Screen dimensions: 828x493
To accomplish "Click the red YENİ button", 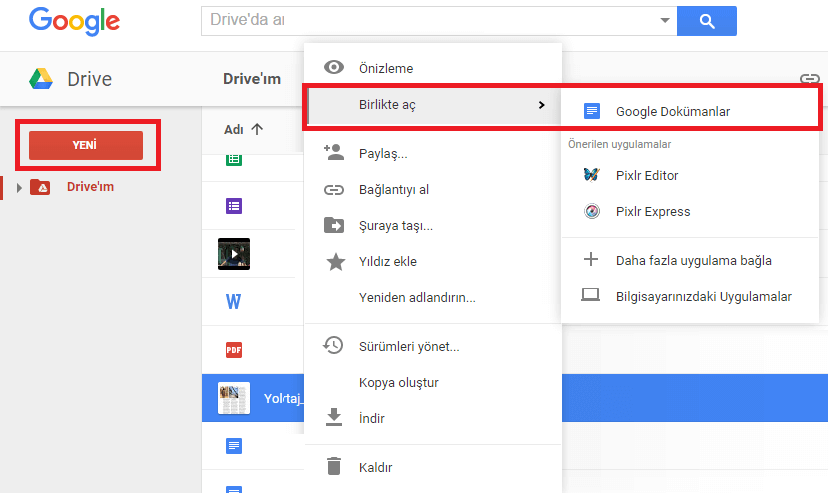I will tap(86, 145).
